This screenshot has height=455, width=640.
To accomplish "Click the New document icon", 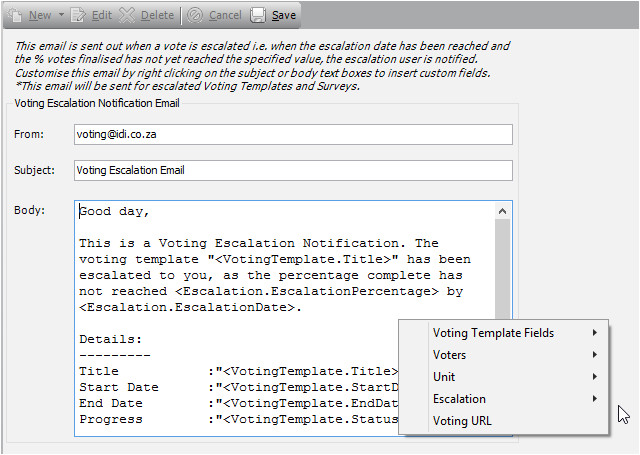I will point(15,15).
